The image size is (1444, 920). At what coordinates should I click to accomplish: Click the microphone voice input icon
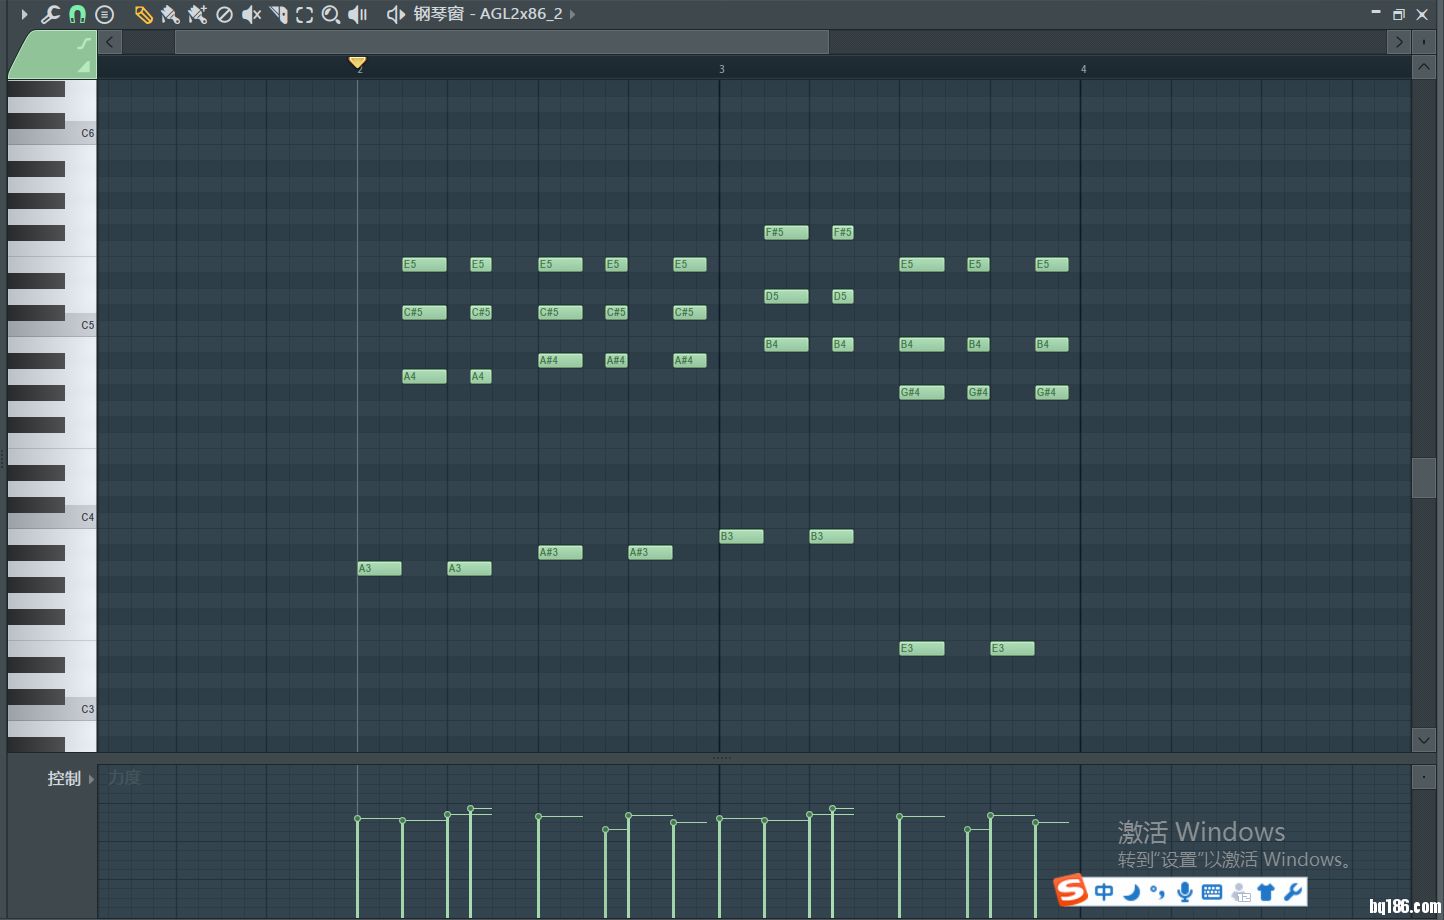(1184, 891)
